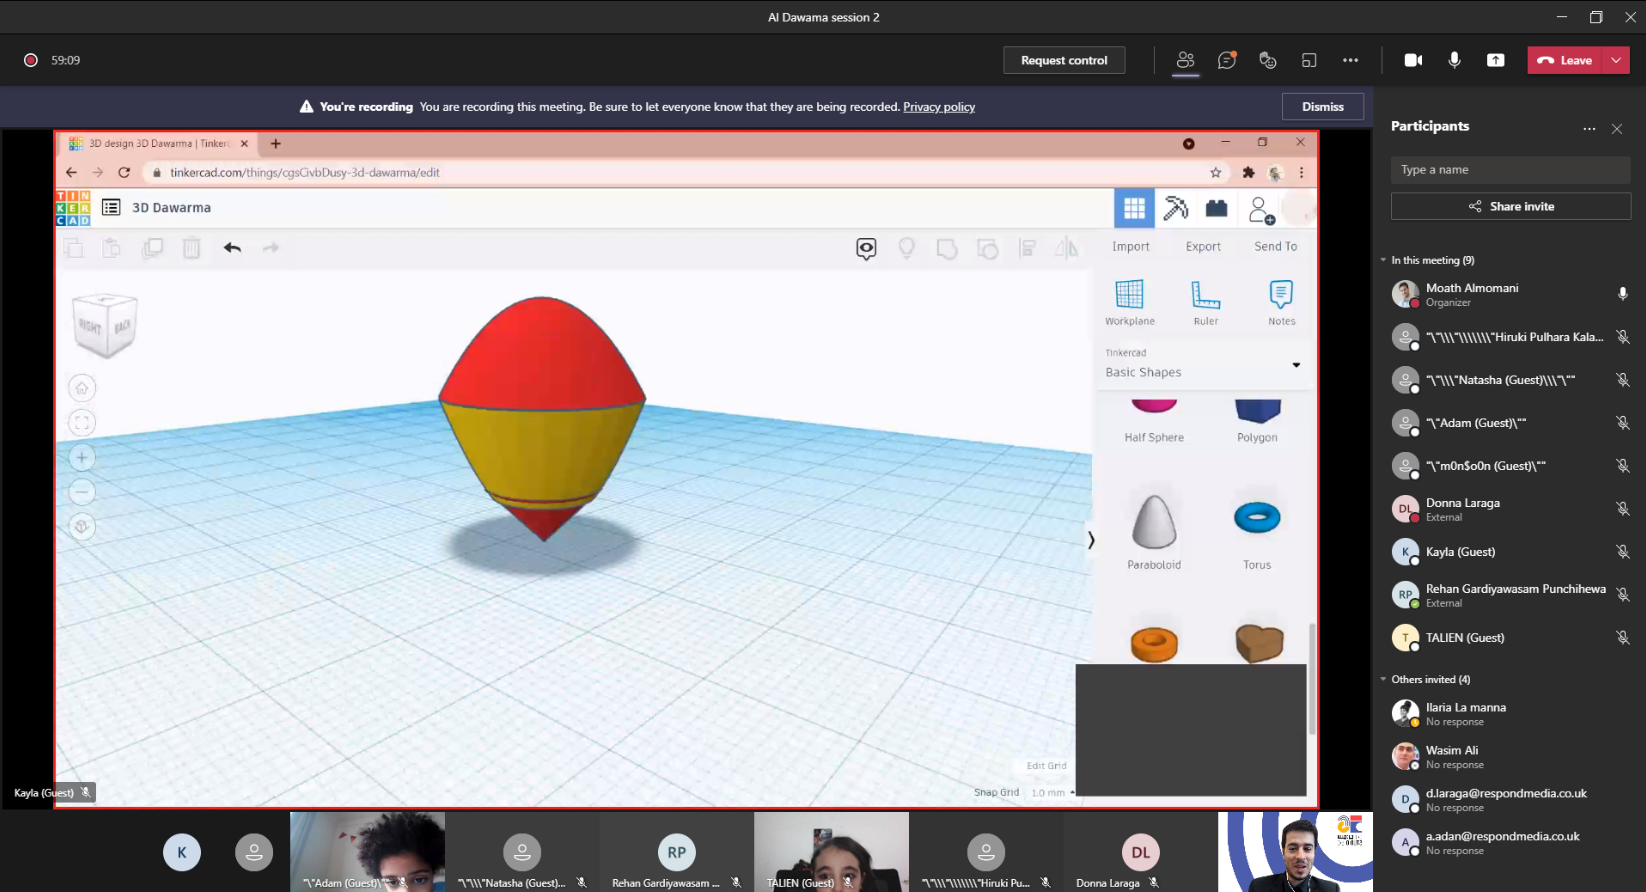This screenshot has height=892, width=1646.
Task: Select Wasim Ali in invited list
Action: [x=1510, y=757]
